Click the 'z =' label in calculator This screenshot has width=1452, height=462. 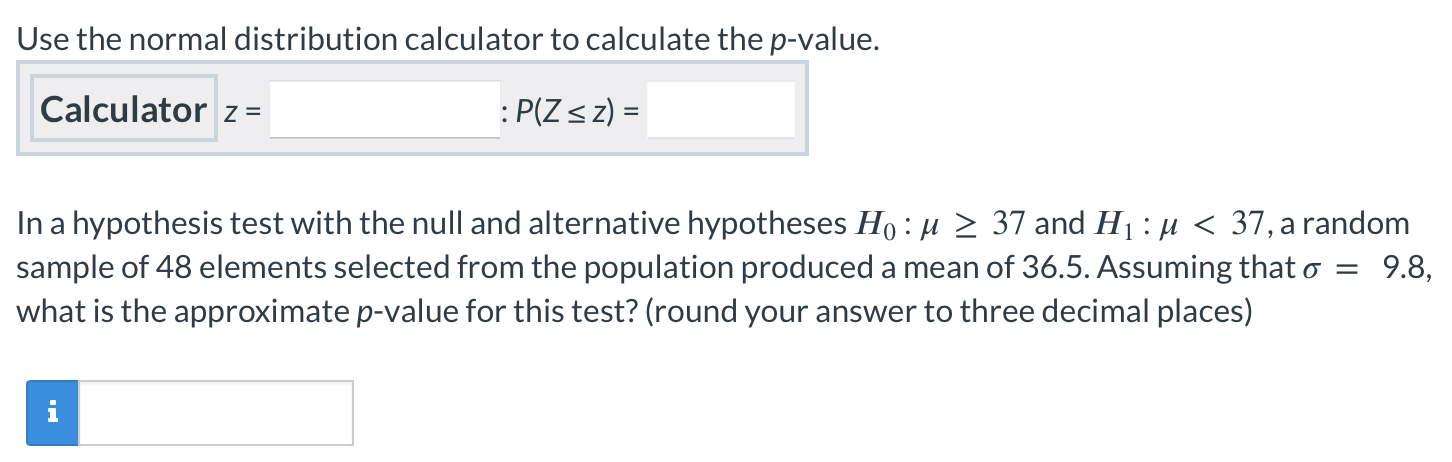coord(240,111)
